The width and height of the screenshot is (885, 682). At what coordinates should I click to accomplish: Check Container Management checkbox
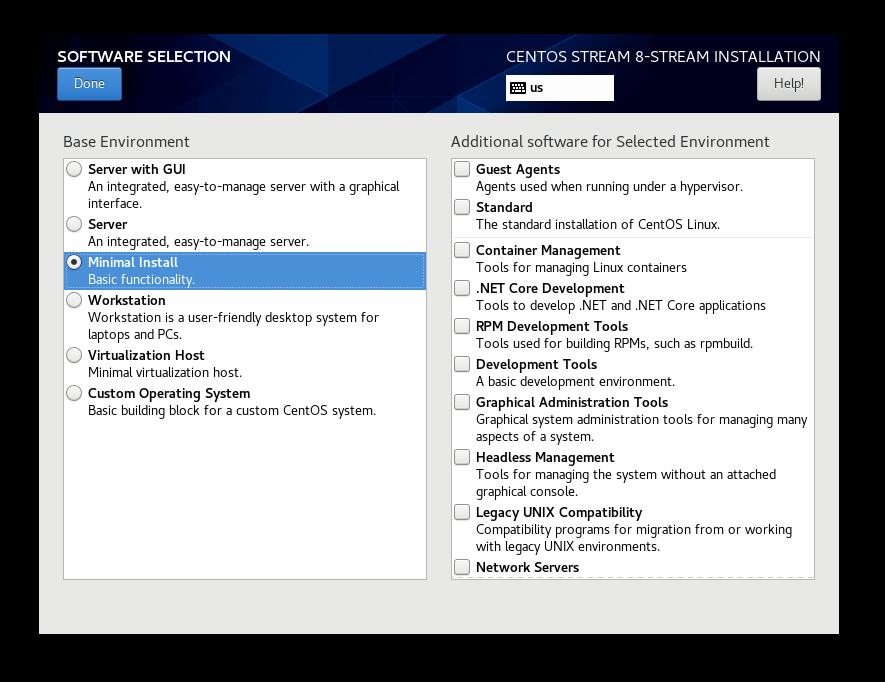click(x=462, y=250)
